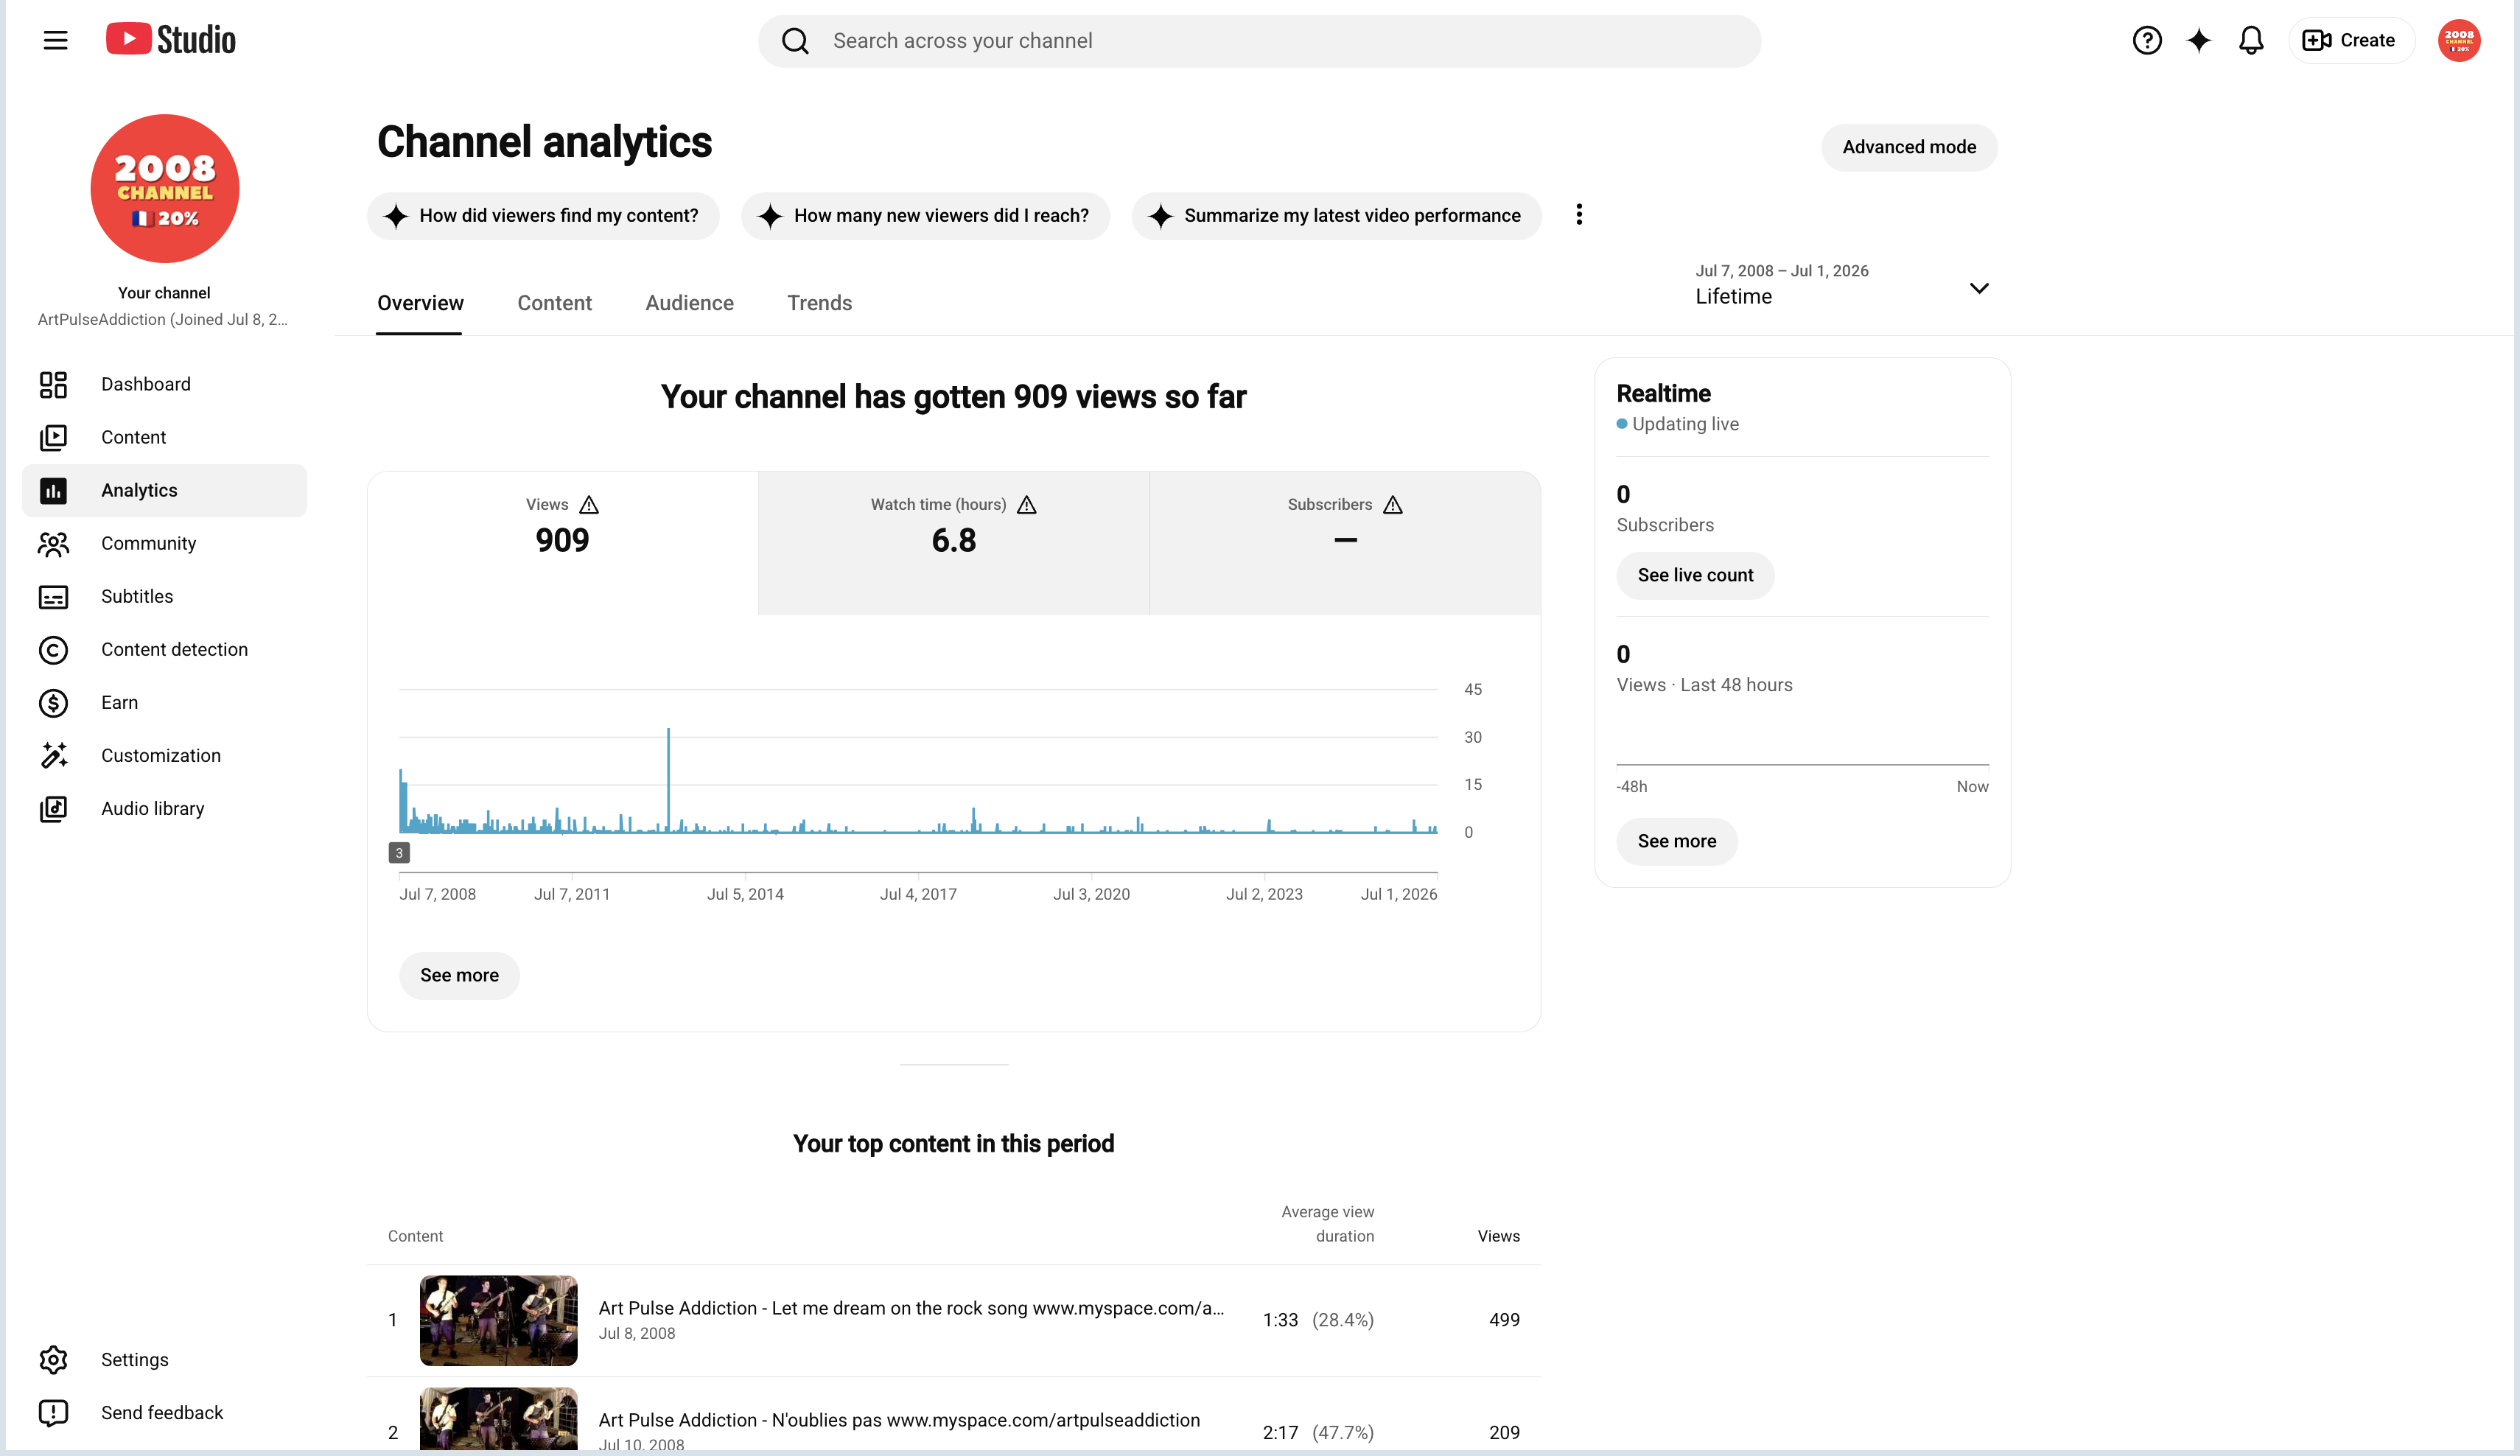Click the Views column header

(1498, 1236)
